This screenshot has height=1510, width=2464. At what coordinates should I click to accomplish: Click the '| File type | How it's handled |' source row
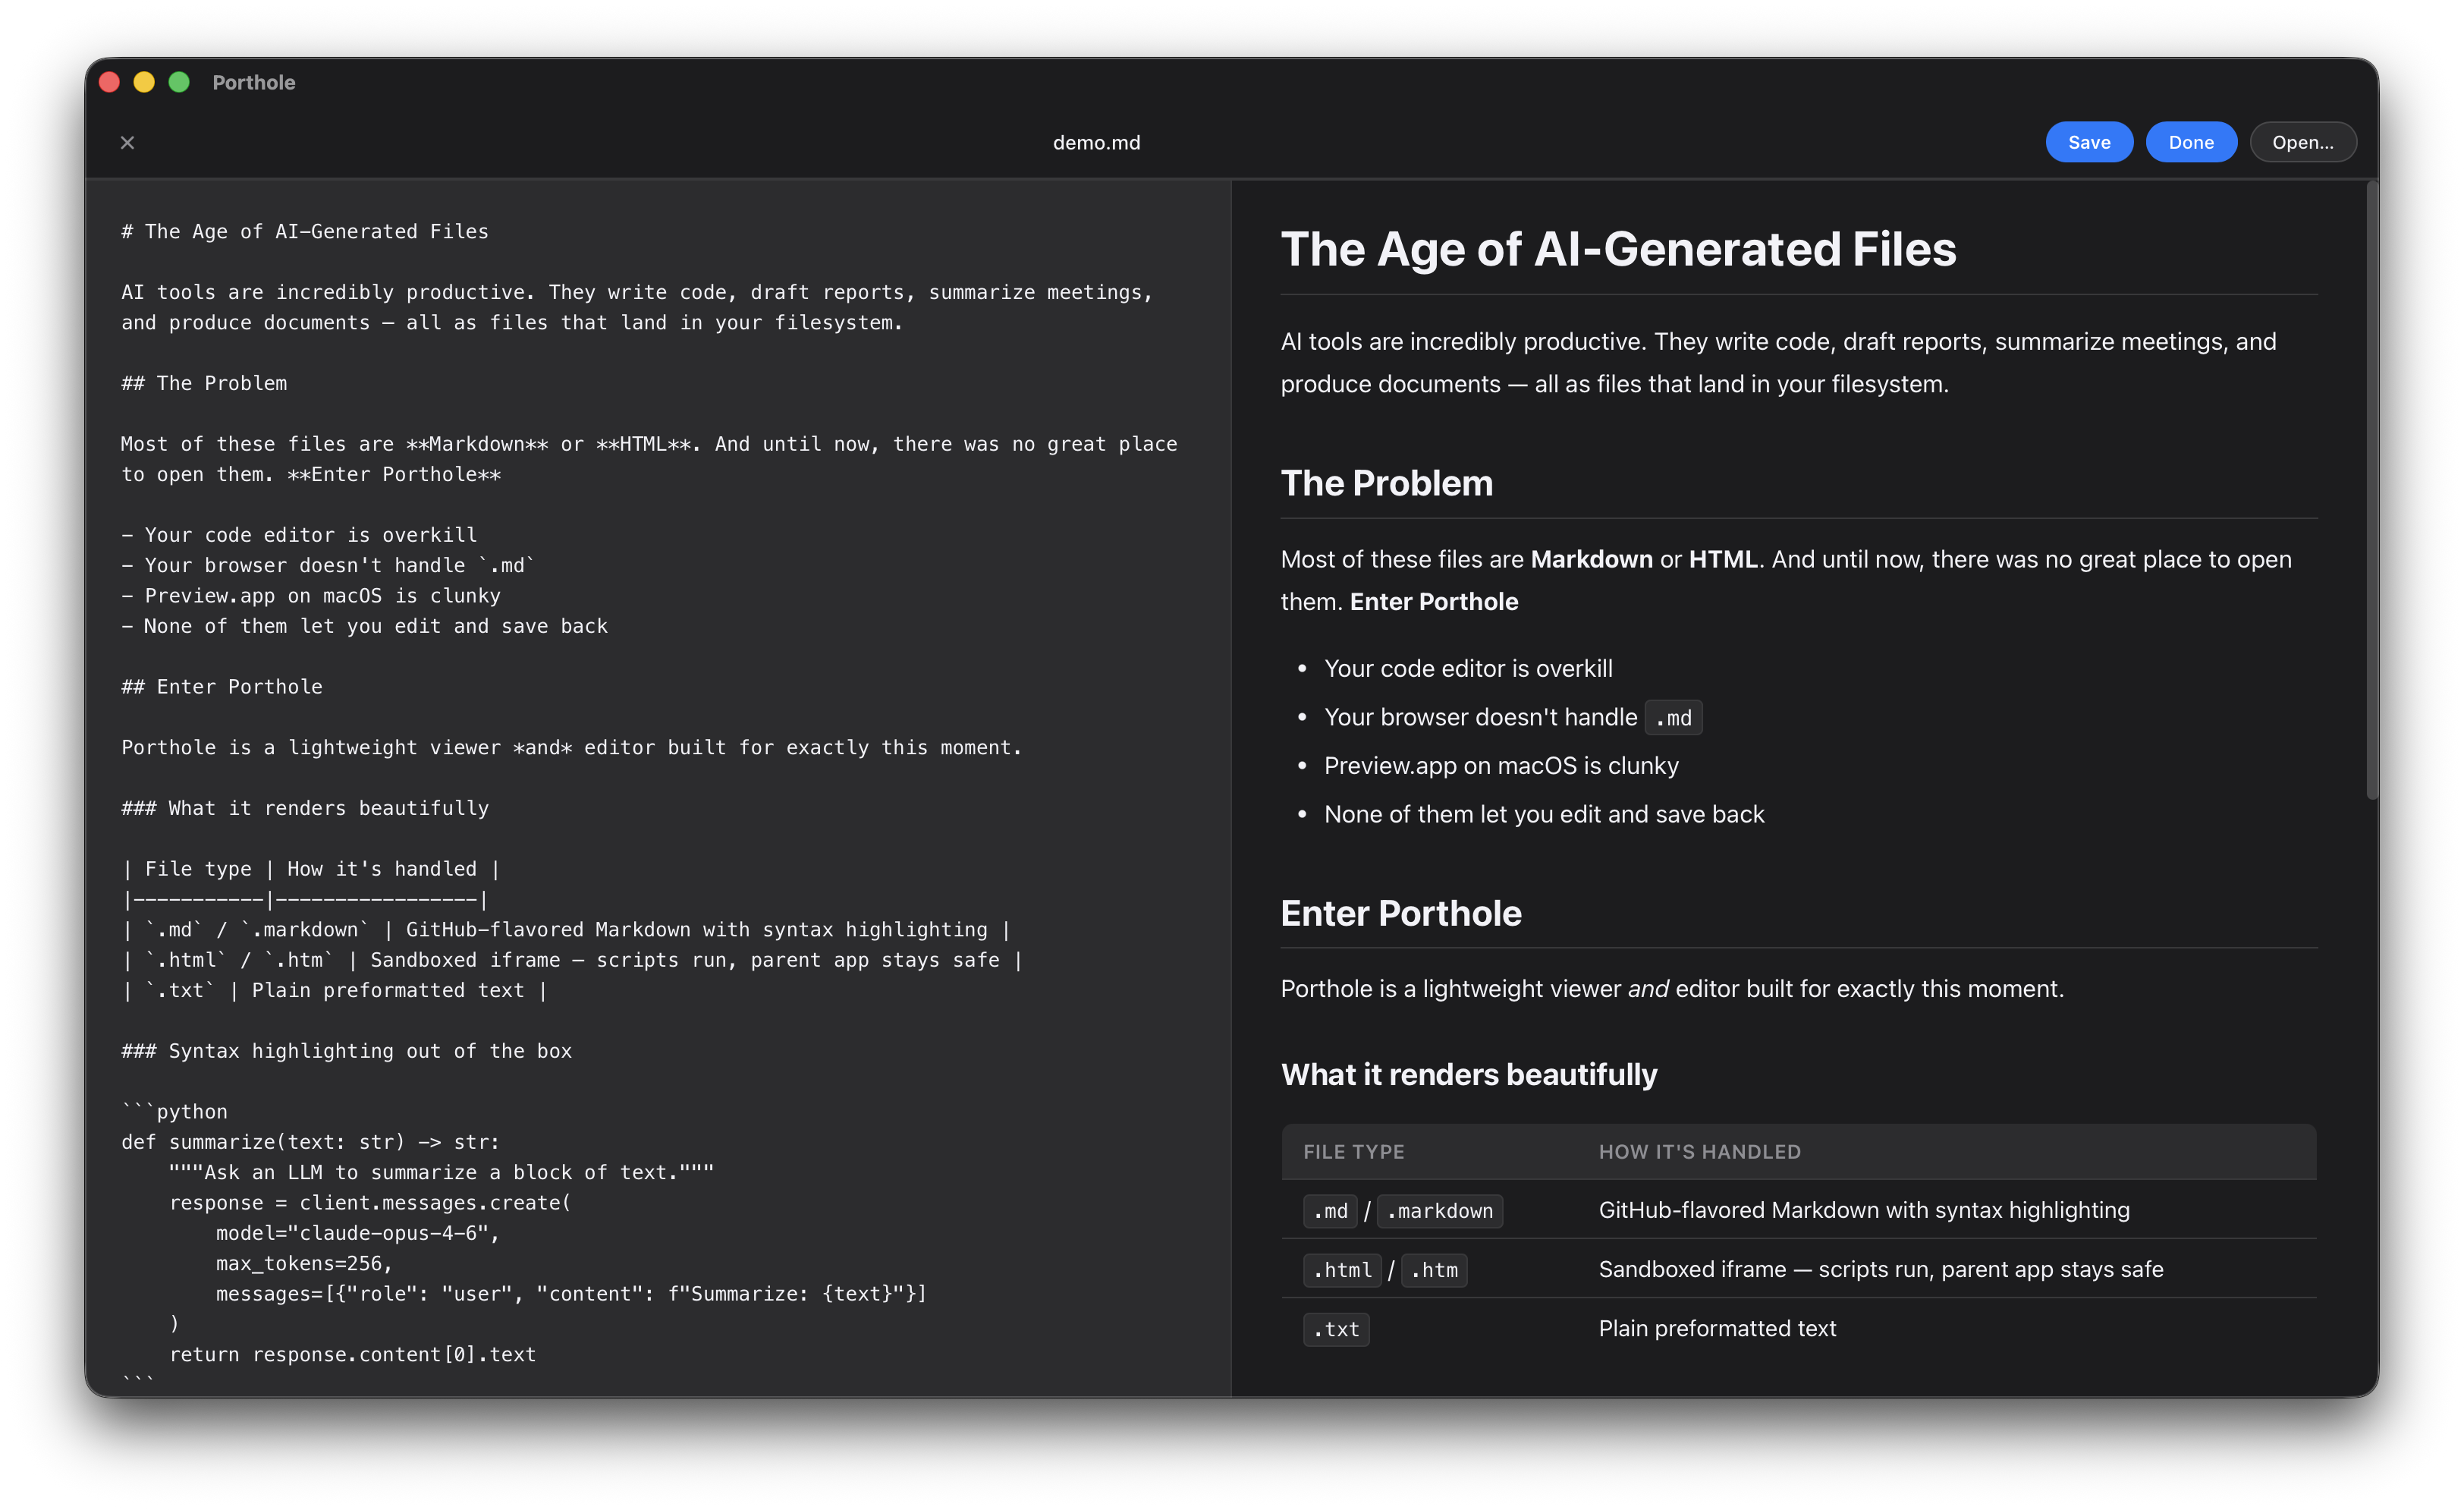(x=311, y=869)
